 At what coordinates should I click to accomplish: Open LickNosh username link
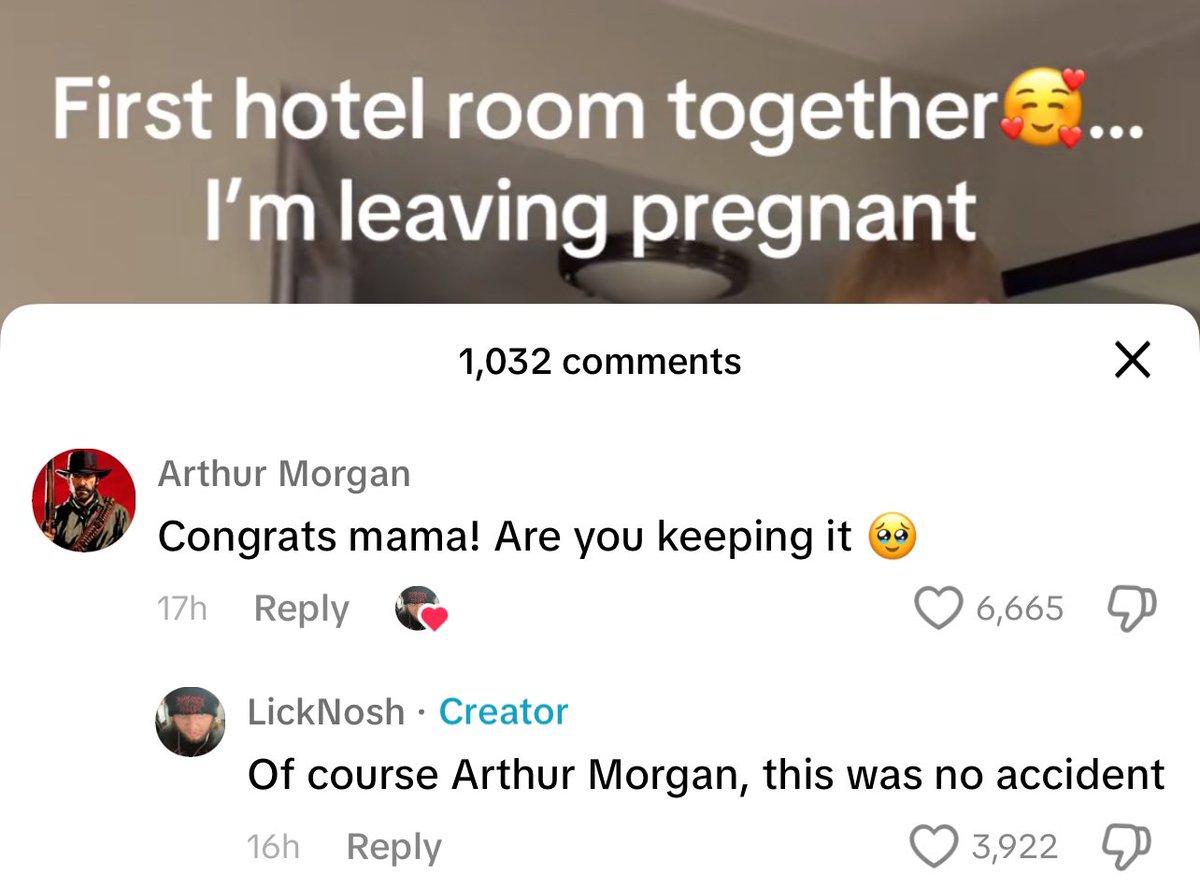pyautogui.click(x=326, y=711)
